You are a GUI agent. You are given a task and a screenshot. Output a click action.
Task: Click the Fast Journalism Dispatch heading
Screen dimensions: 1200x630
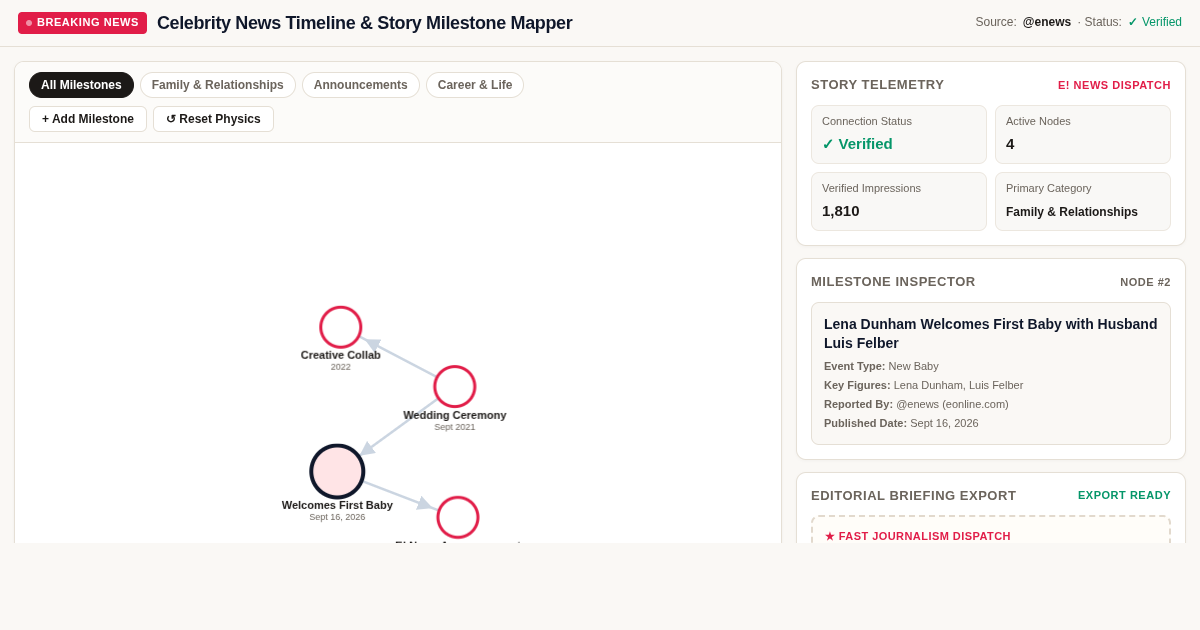point(917,536)
